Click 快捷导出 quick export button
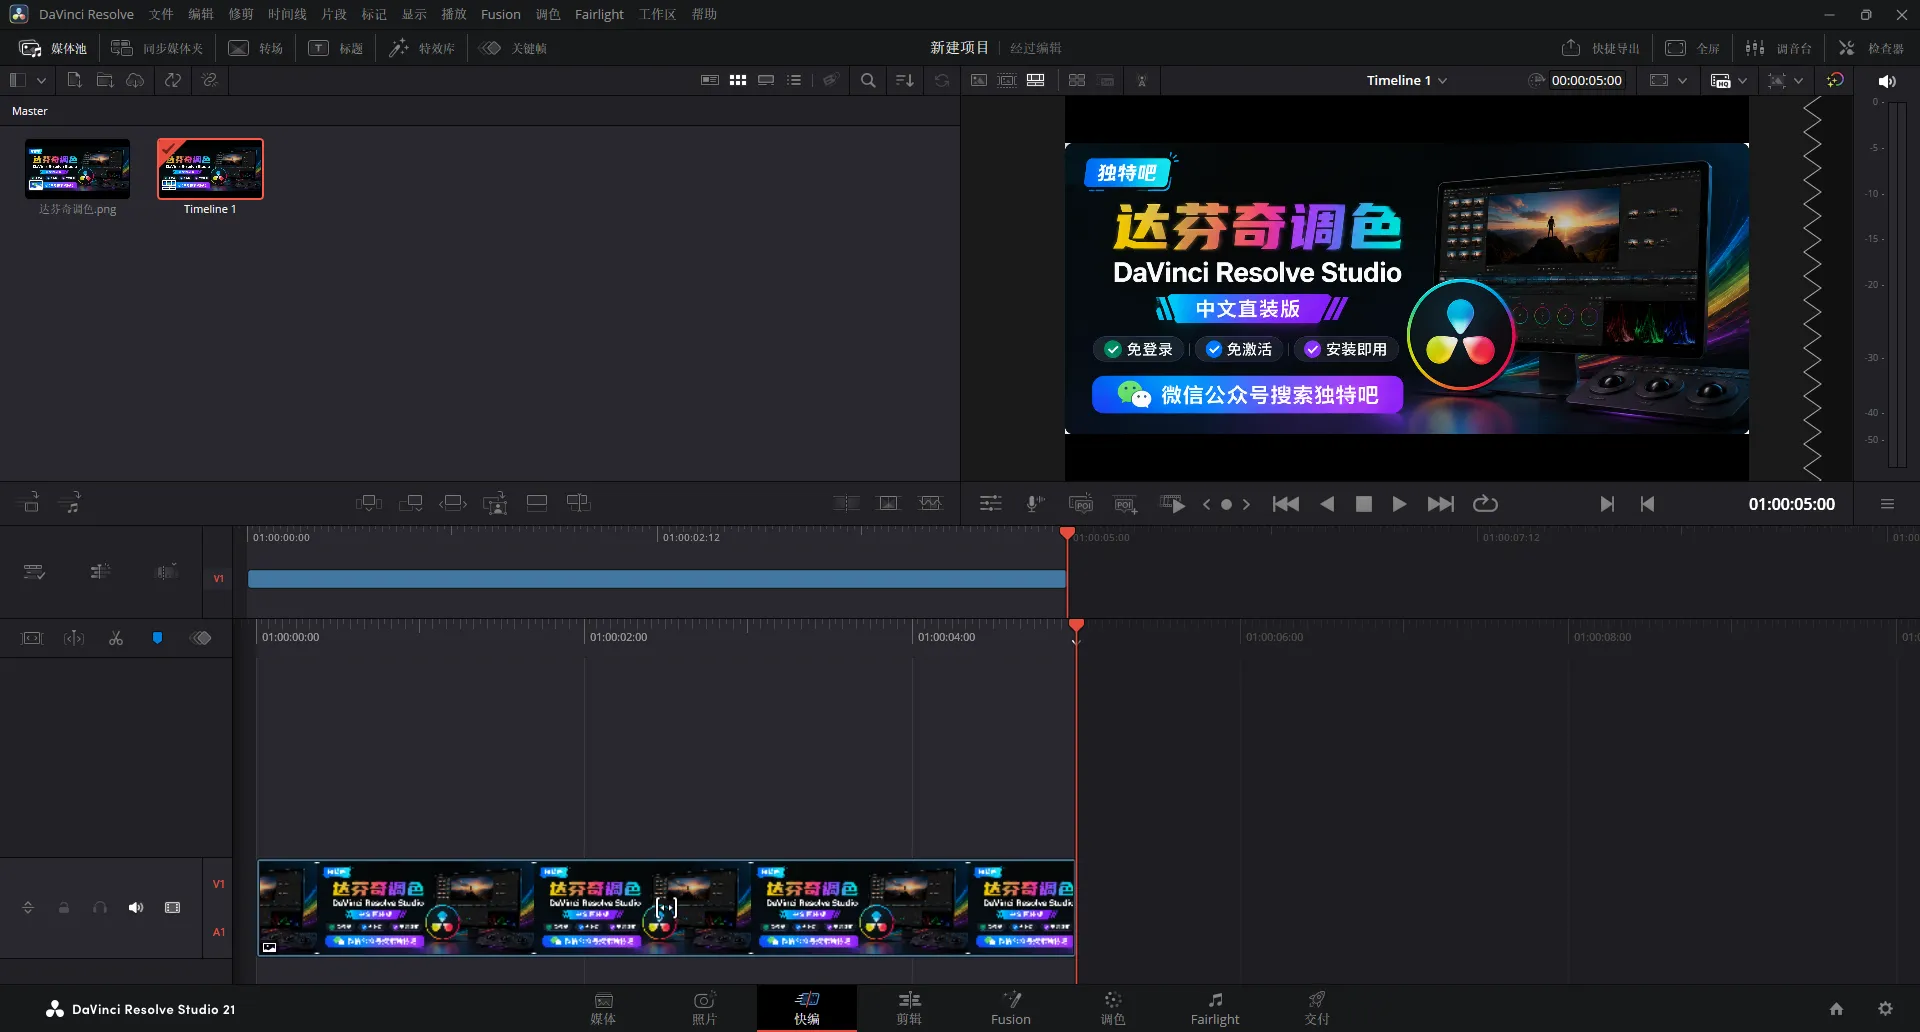The height and width of the screenshot is (1032, 1920). tap(1600, 48)
